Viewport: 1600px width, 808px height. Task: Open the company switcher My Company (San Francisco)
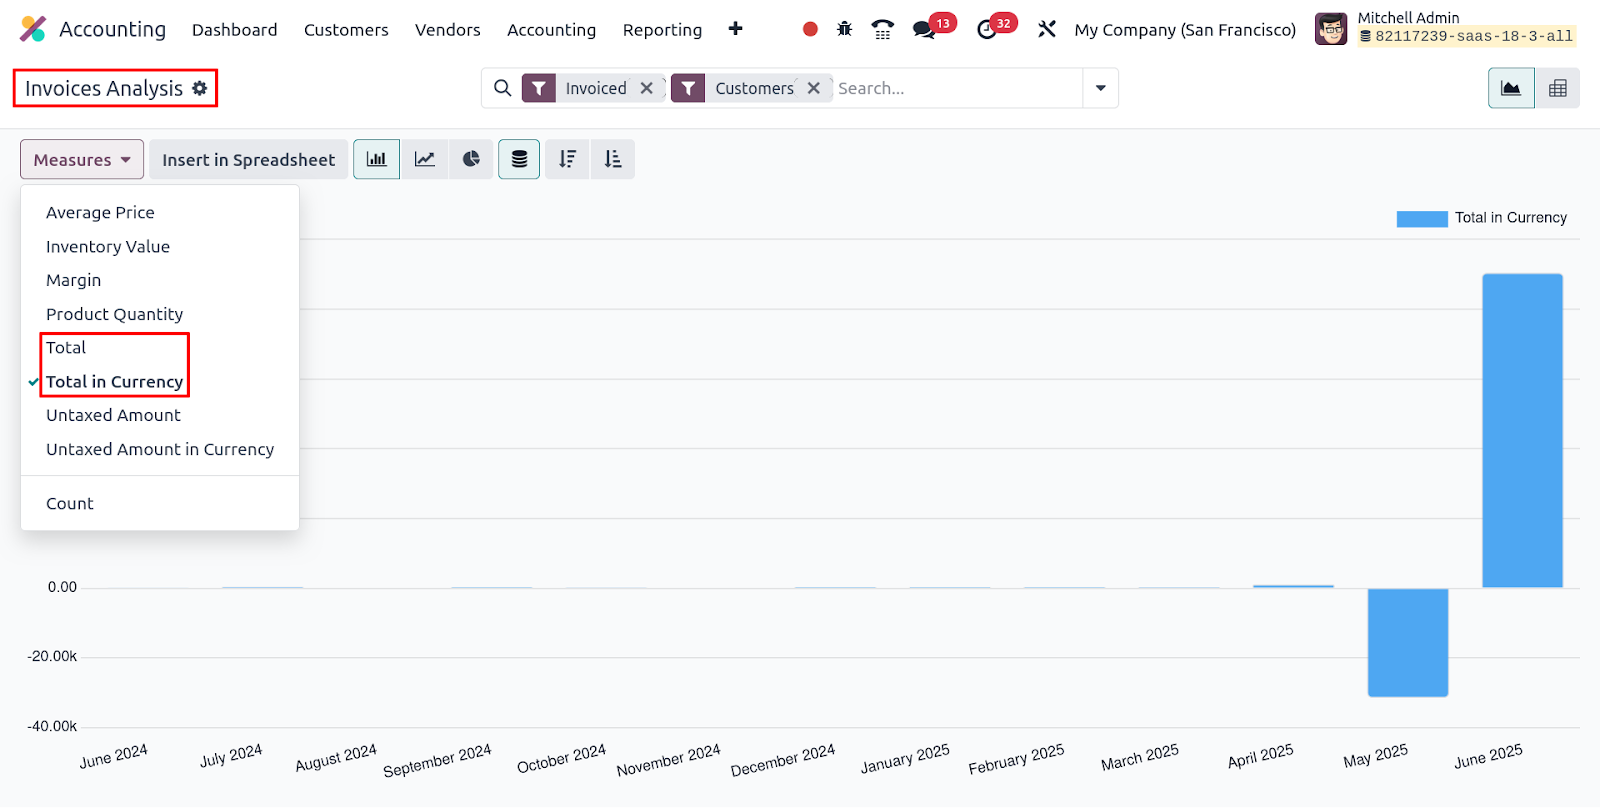pos(1185,30)
